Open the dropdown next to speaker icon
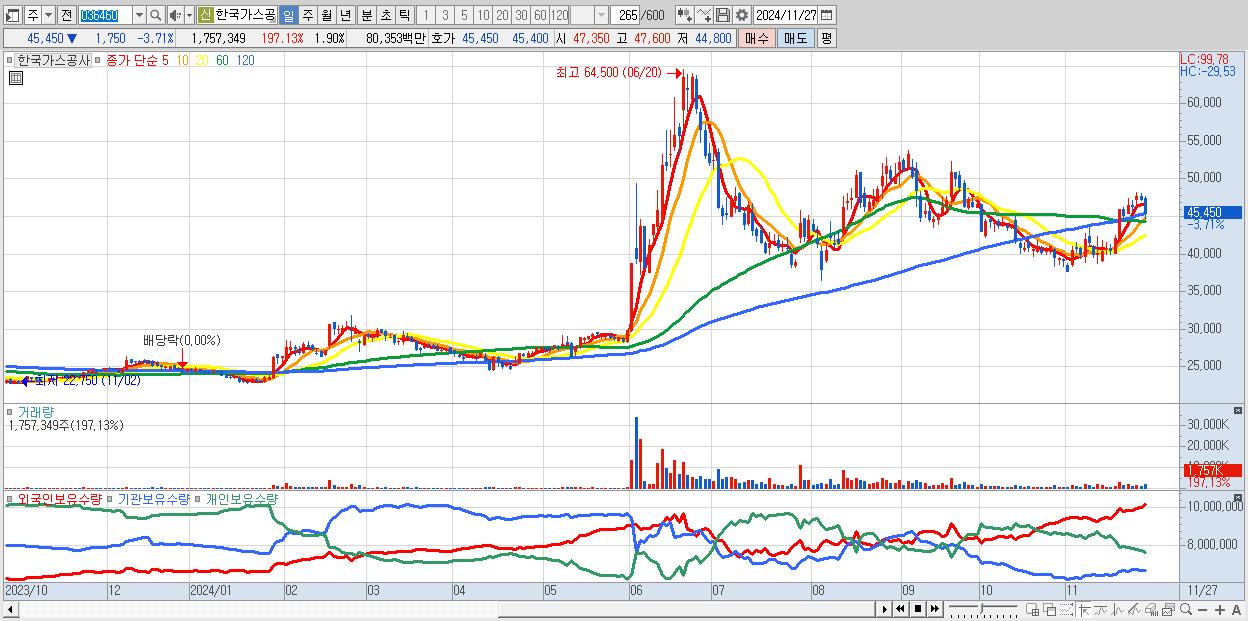1248x621 pixels. (189, 15)
